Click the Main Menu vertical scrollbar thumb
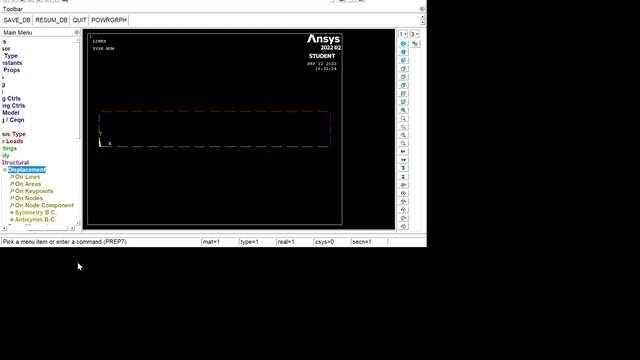 click(x=78, y=91)
